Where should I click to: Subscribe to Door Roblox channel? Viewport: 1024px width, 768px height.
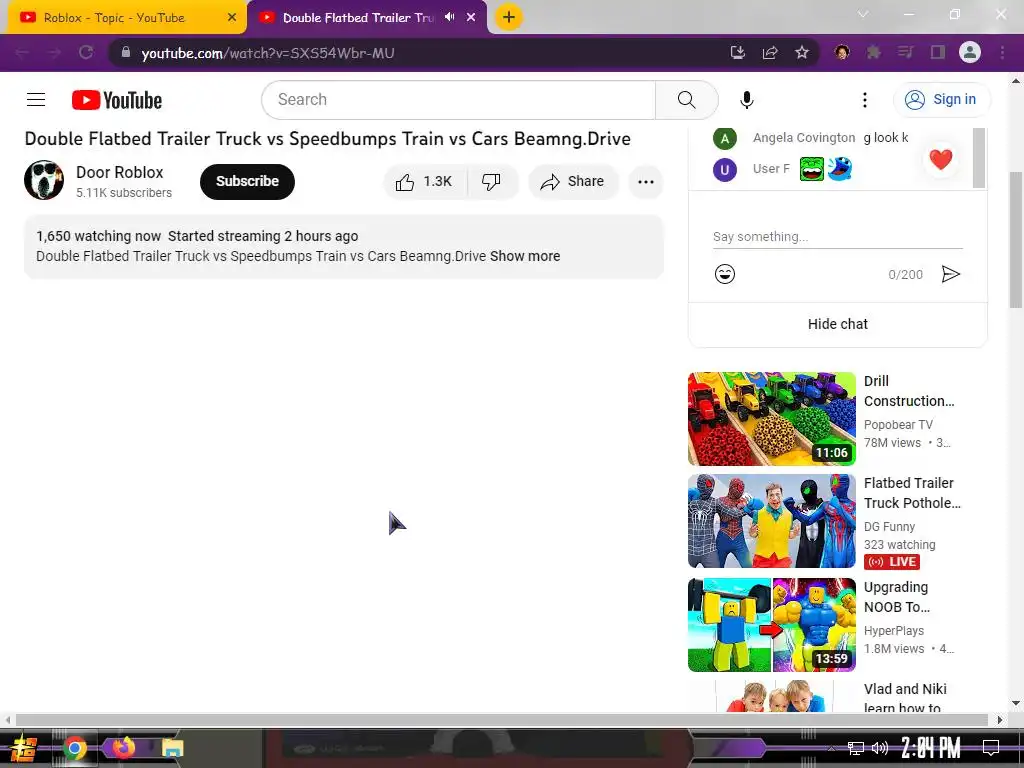pos(247,182)
